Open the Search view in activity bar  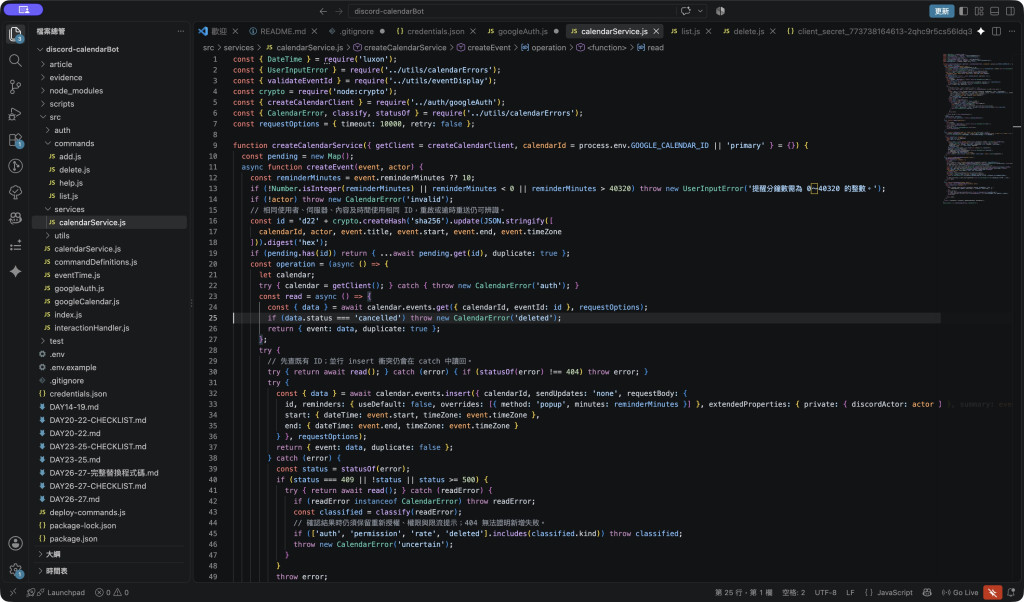[15, 60]
